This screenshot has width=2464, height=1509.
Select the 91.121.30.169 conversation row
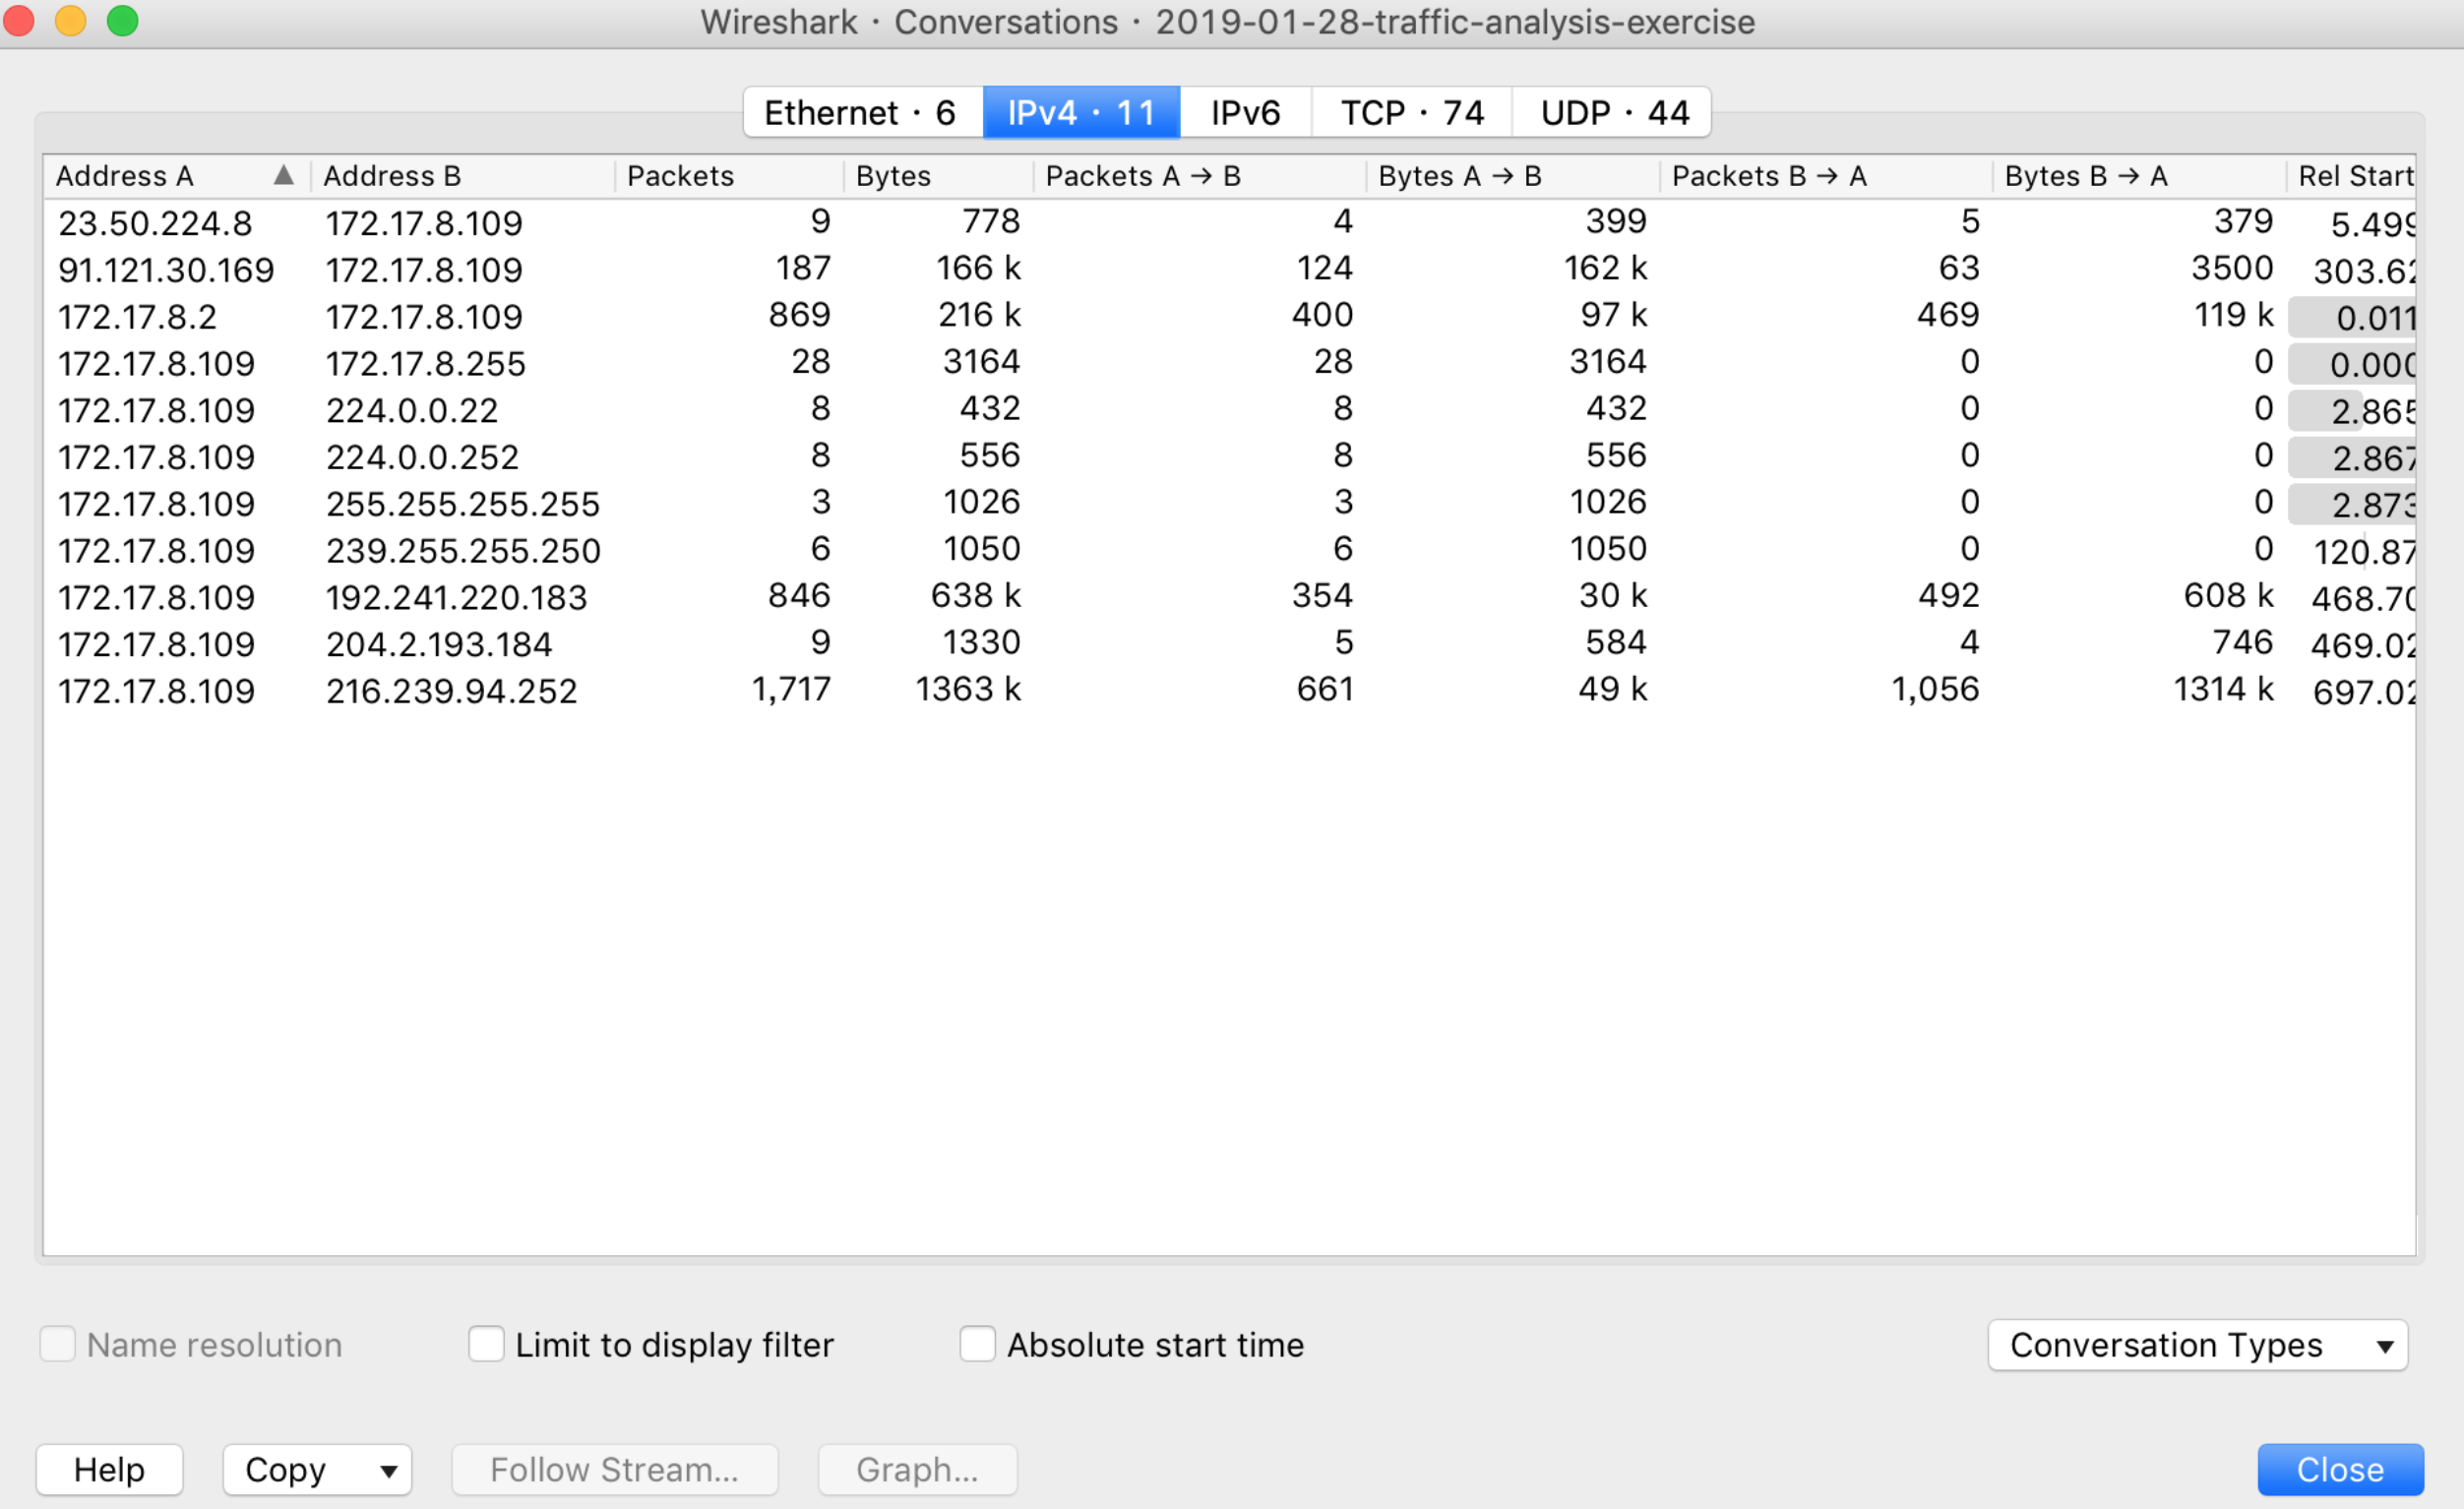coord(166,270)
